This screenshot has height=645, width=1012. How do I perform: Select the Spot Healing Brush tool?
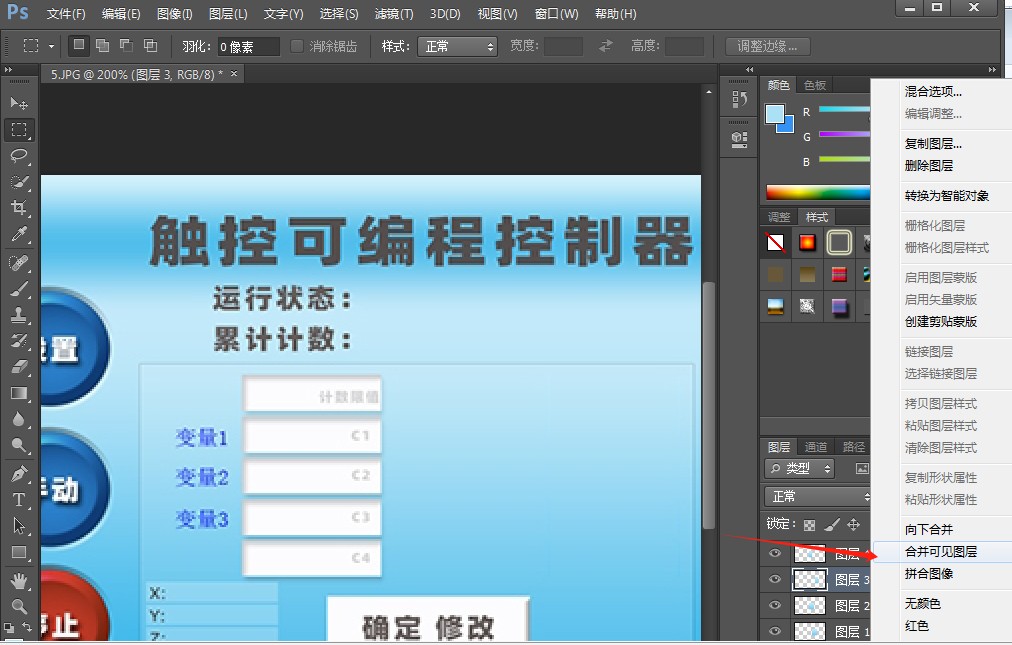[19, 262]
